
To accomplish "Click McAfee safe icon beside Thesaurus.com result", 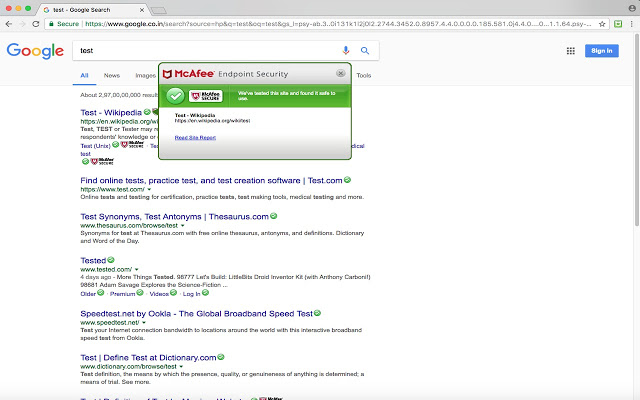I will click(301, 216).
